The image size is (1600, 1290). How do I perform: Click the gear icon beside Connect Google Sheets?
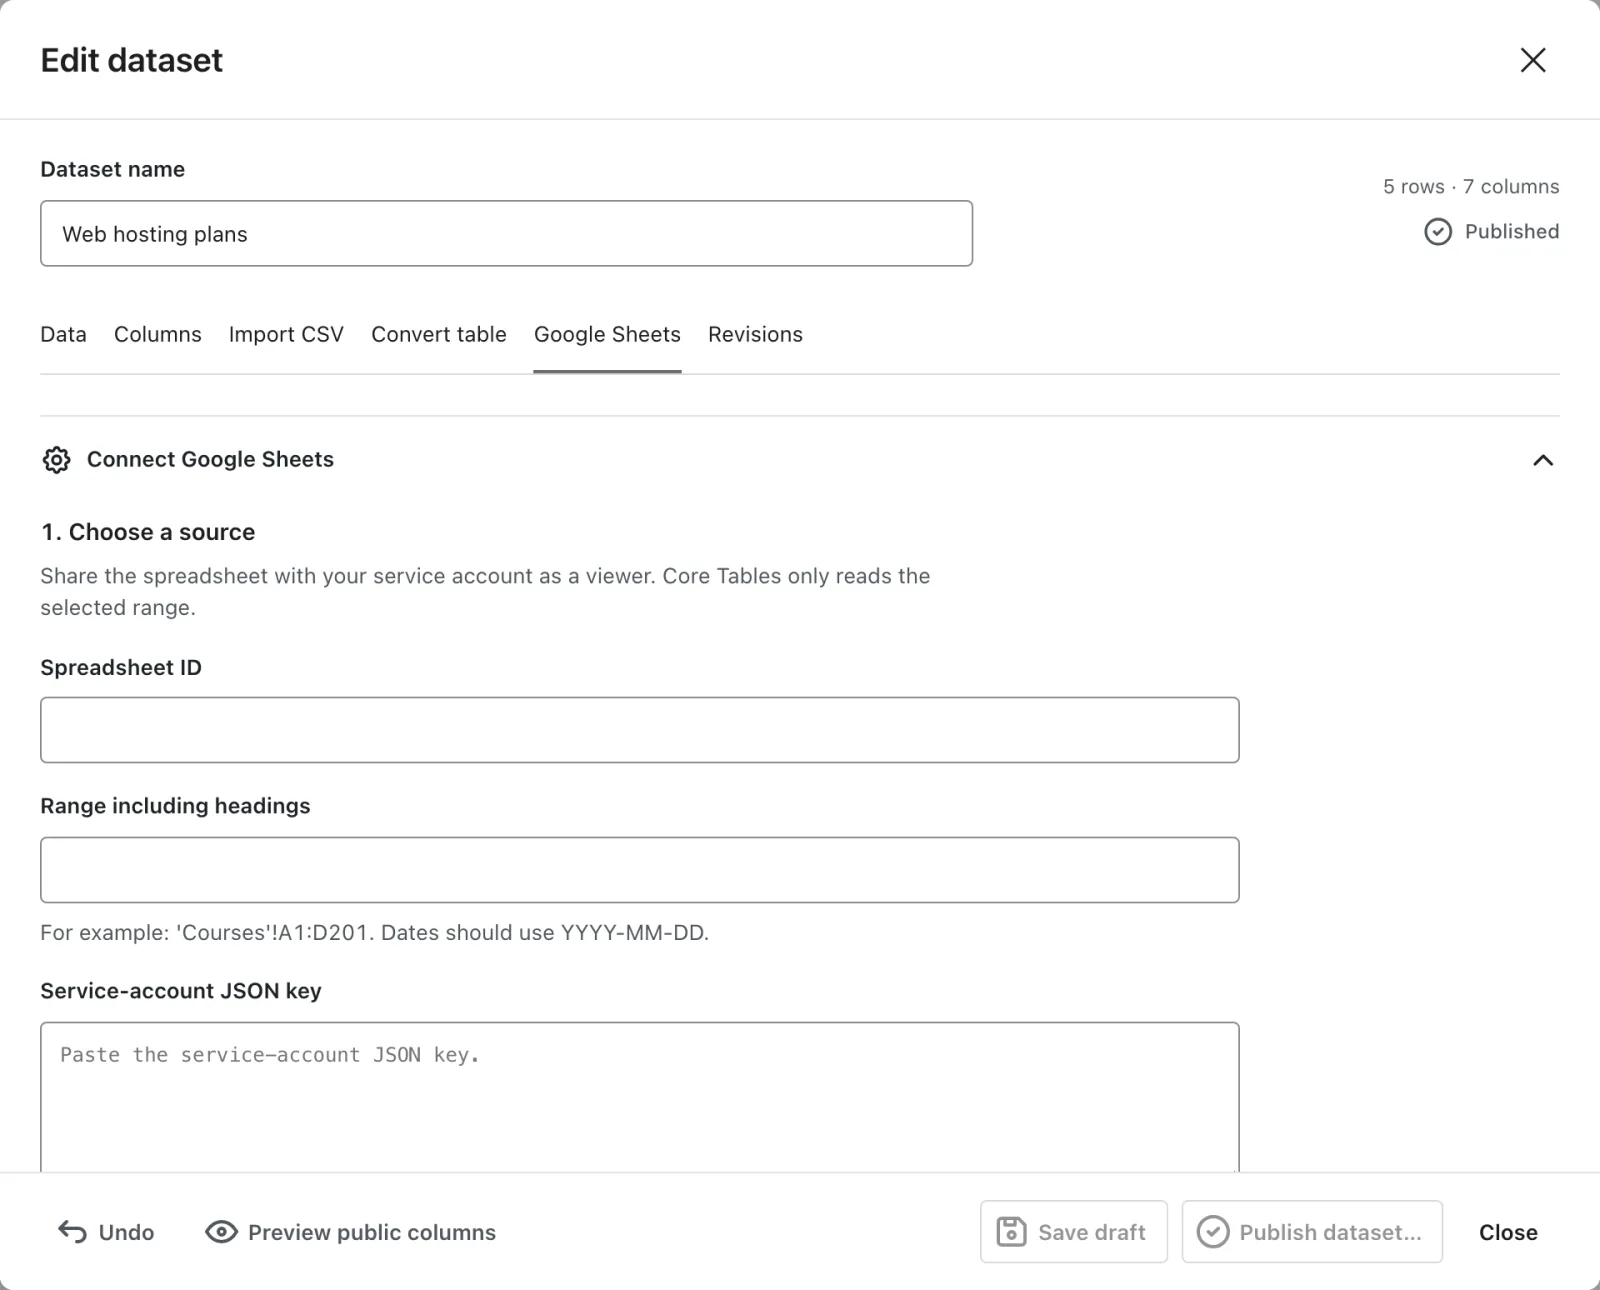[57, 460]
